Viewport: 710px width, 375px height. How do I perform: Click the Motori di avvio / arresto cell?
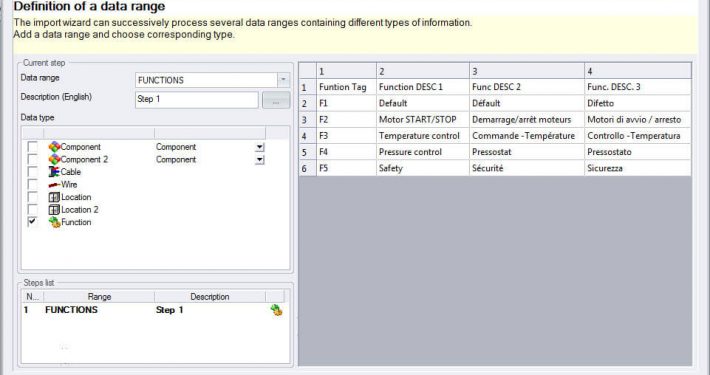coord(638,120)
